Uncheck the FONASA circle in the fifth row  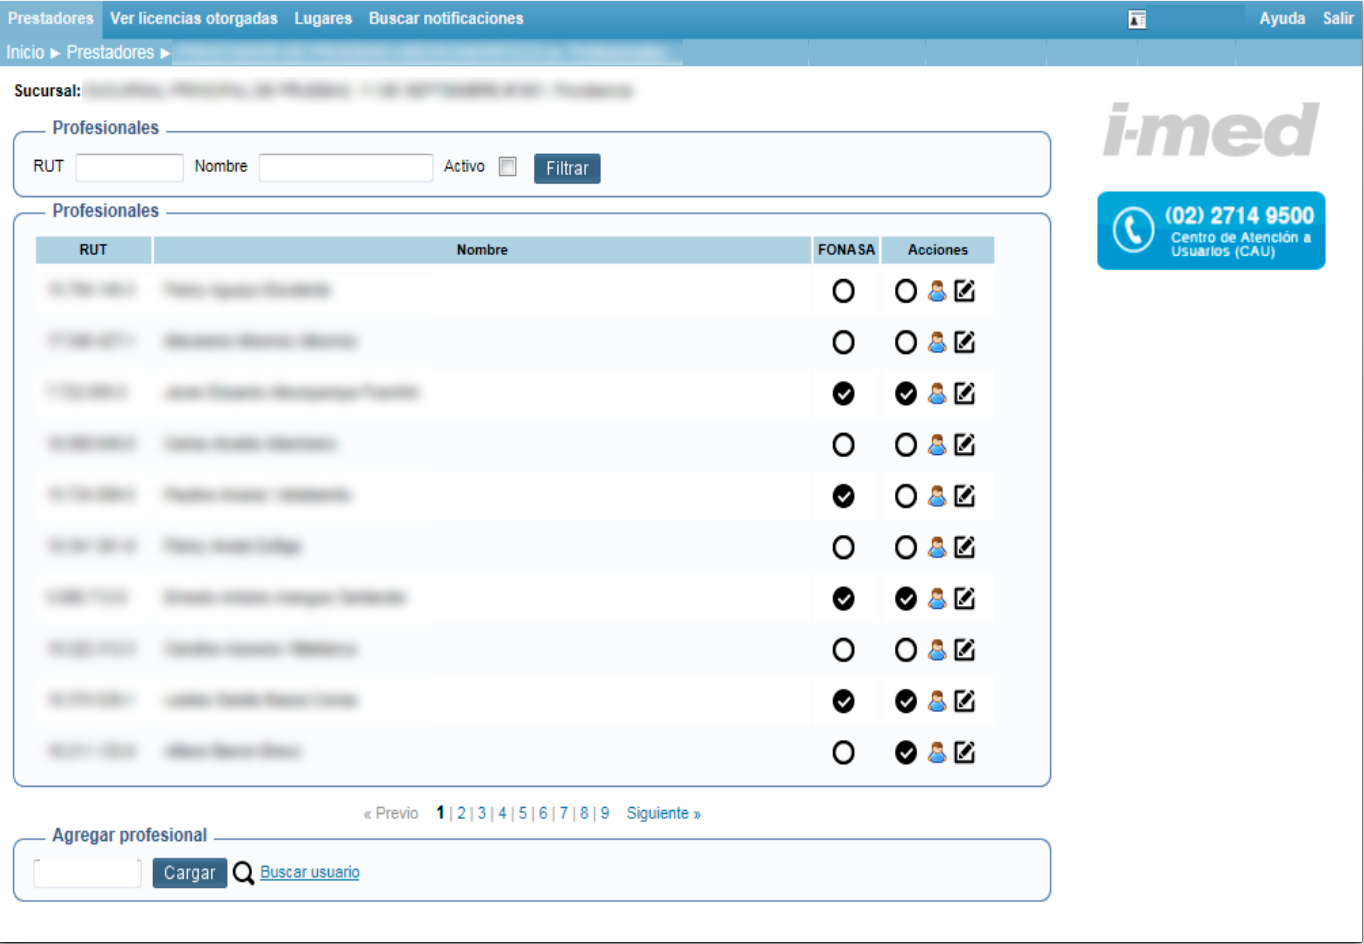[x=843, y=496]
